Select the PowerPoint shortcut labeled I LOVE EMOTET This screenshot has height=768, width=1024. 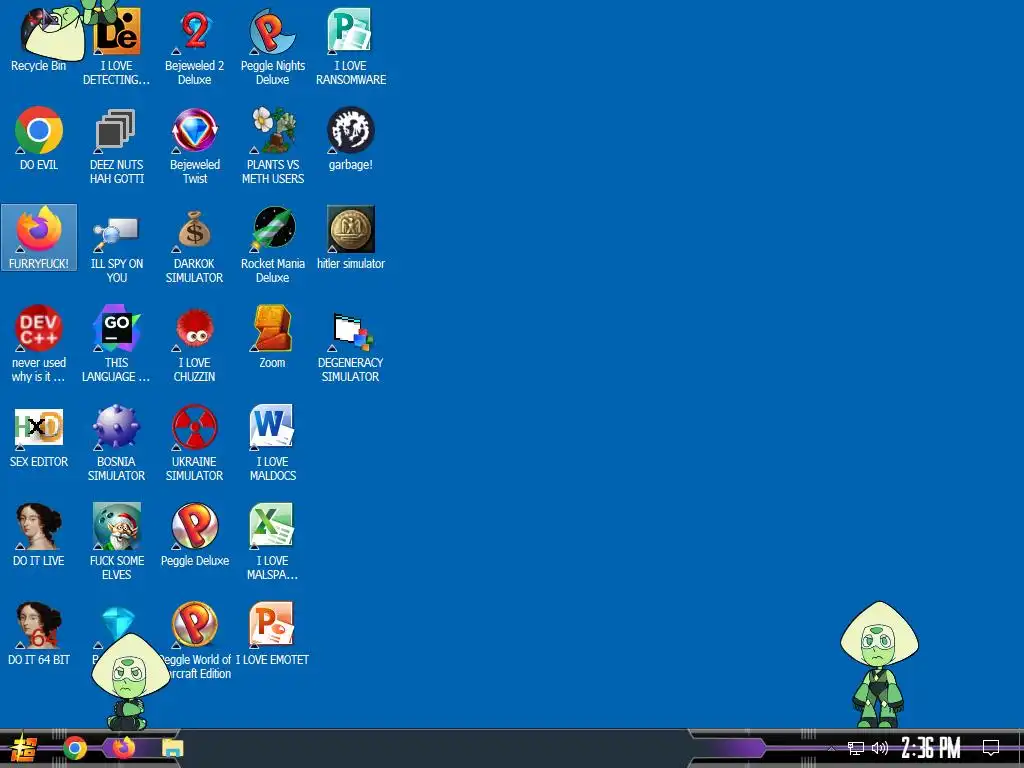[x=272, y=633]
